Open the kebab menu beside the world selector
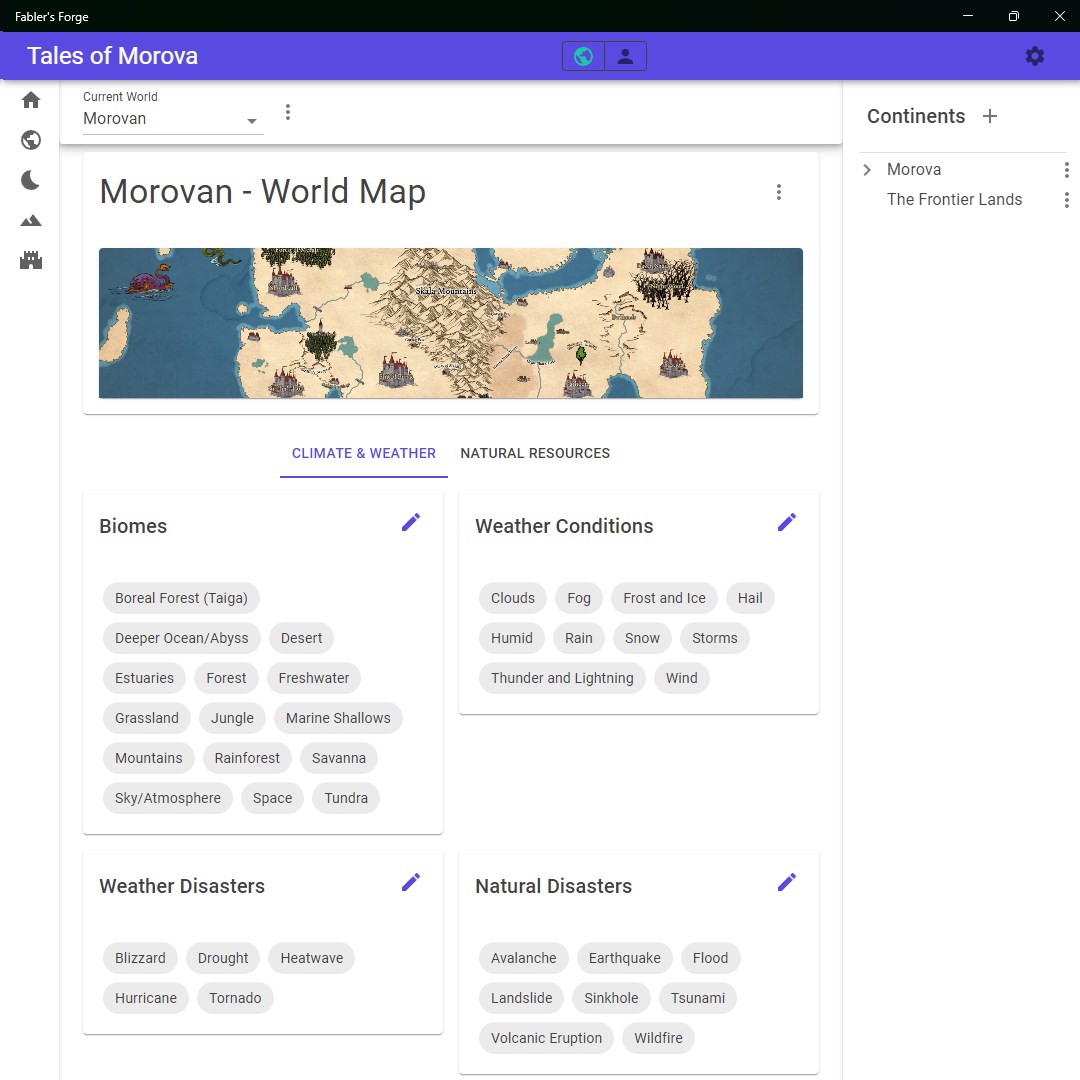The height and width of the screenshot is (1080, 1080). [288, 111]
